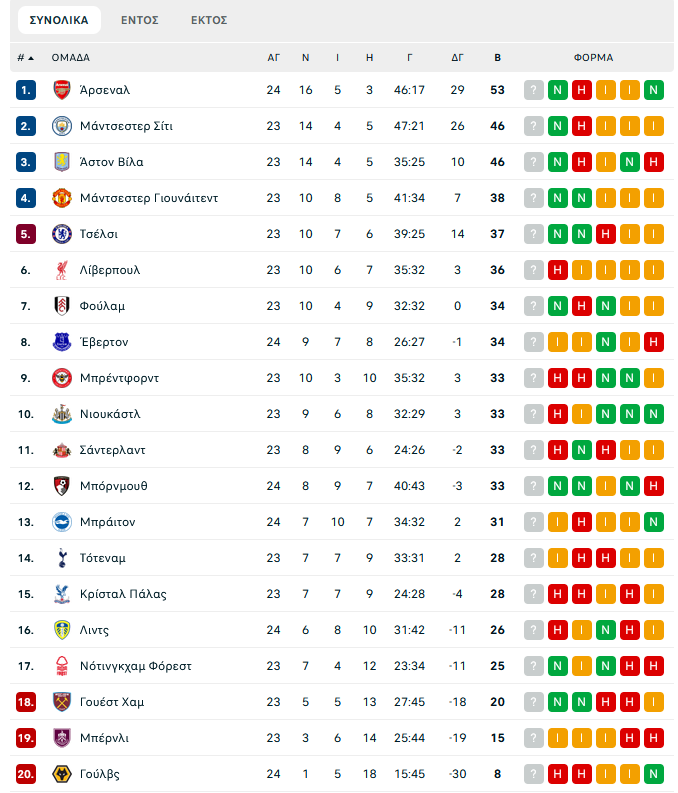This screenshot has height=793, width=678.
Task: Sort by the ΔΓ goal difference header
Action: (457, 58)
